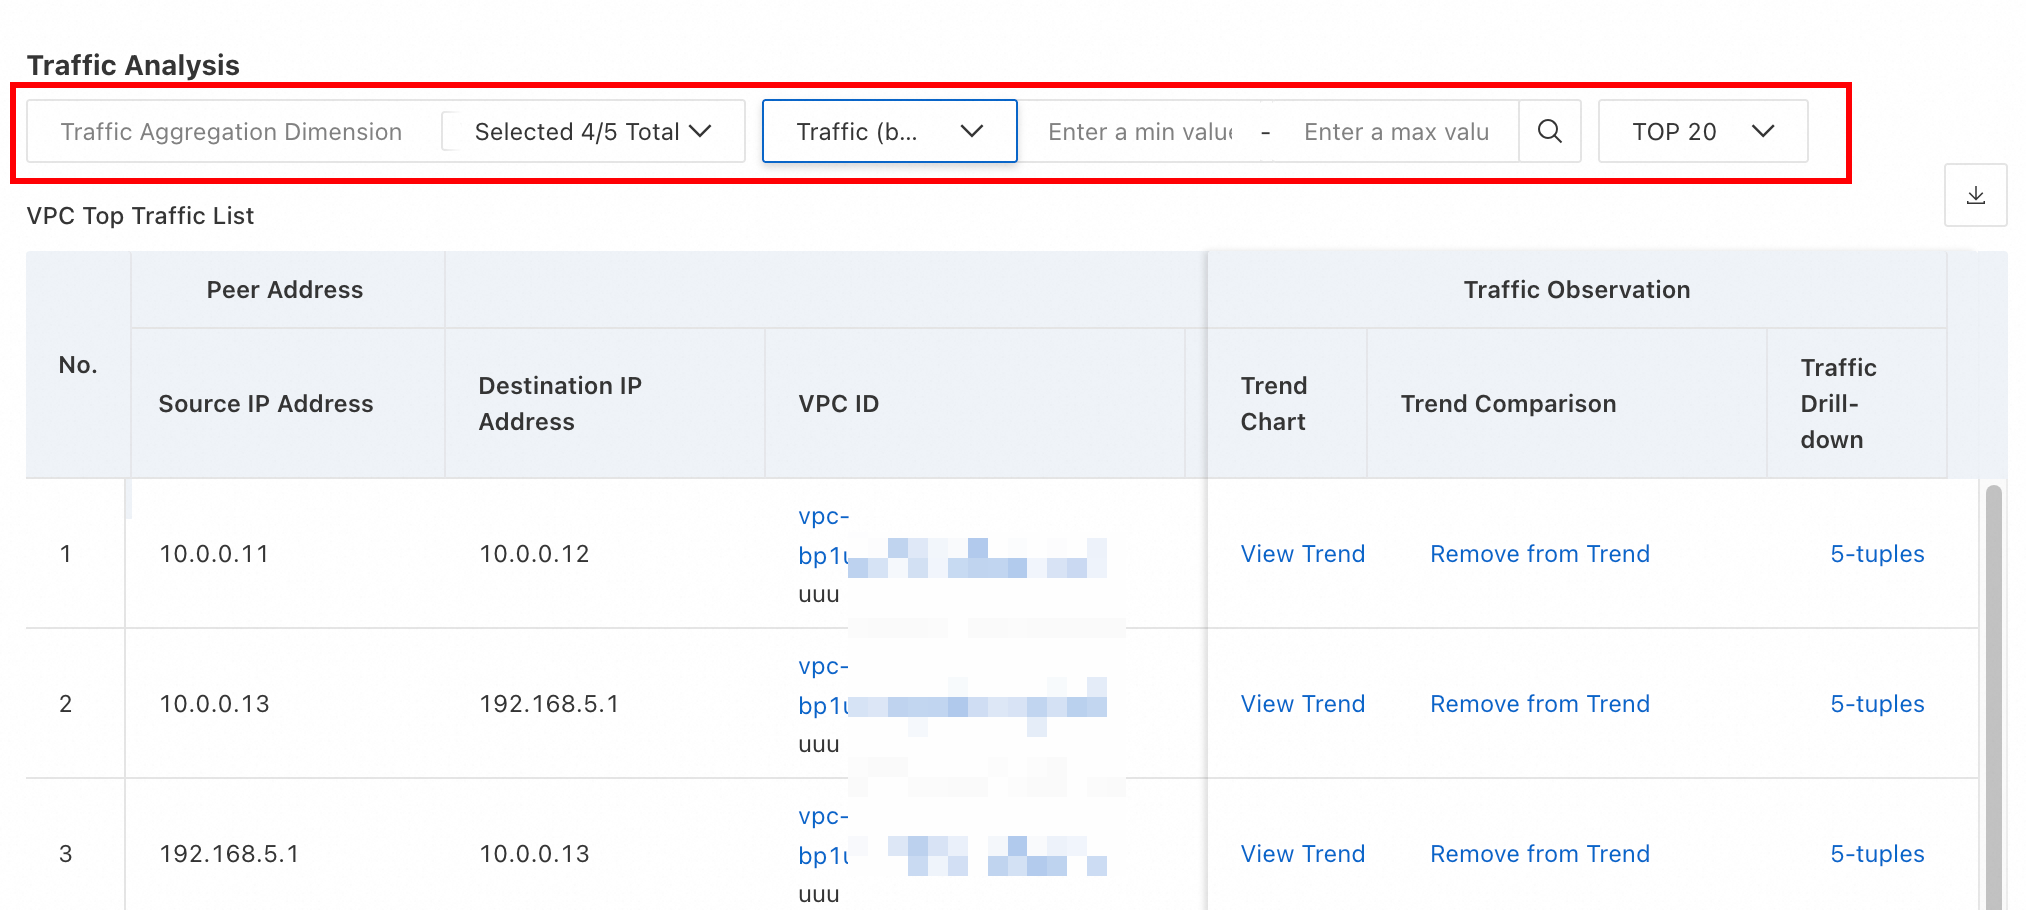Open the VPC ID link in row 2
2026x910 pixels.
point(824,705)
